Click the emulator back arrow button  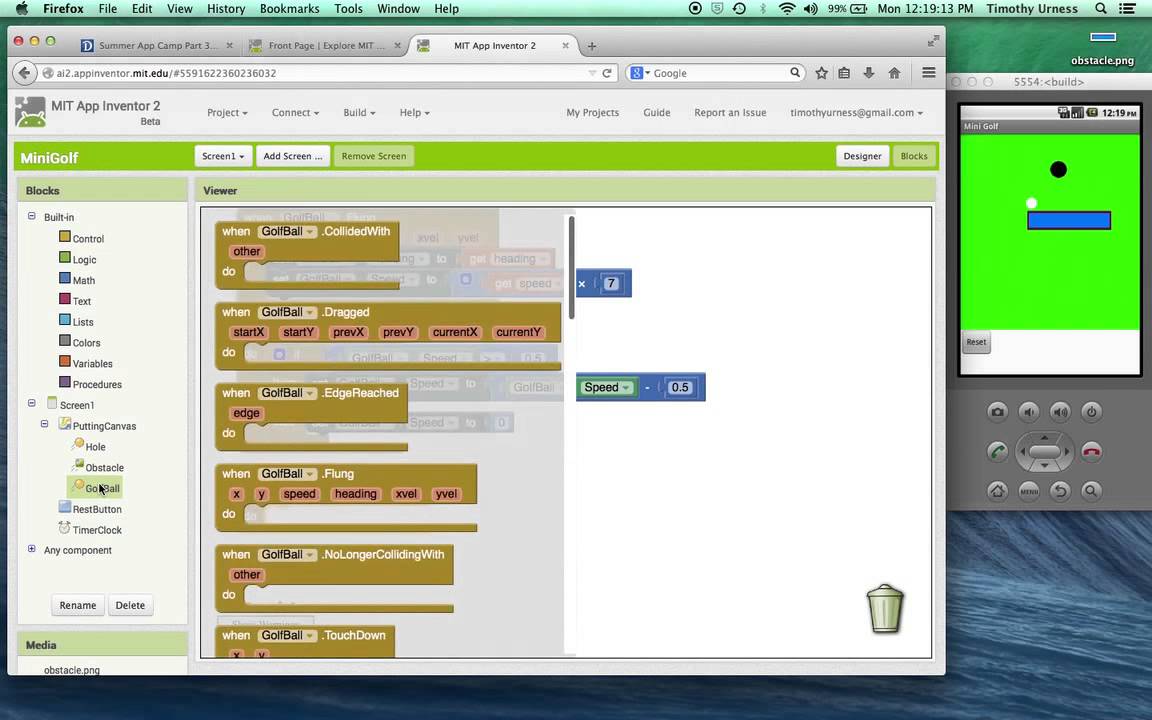[1059, 491]
